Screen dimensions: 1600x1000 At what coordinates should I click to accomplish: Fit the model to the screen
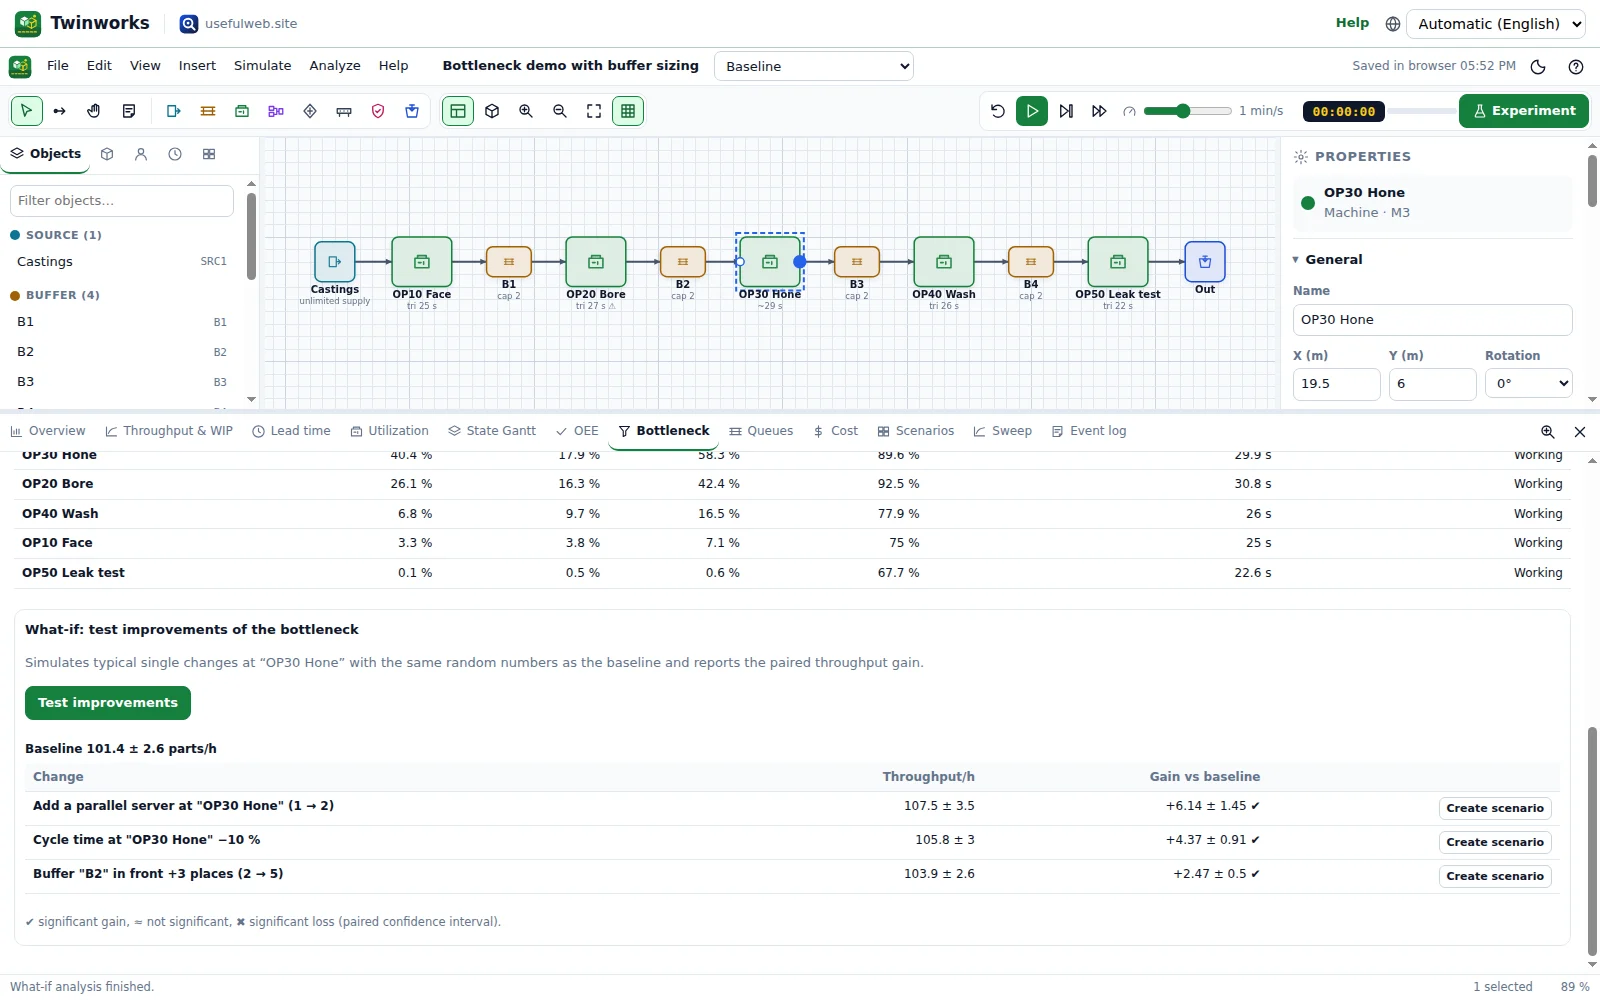point(594,111)
